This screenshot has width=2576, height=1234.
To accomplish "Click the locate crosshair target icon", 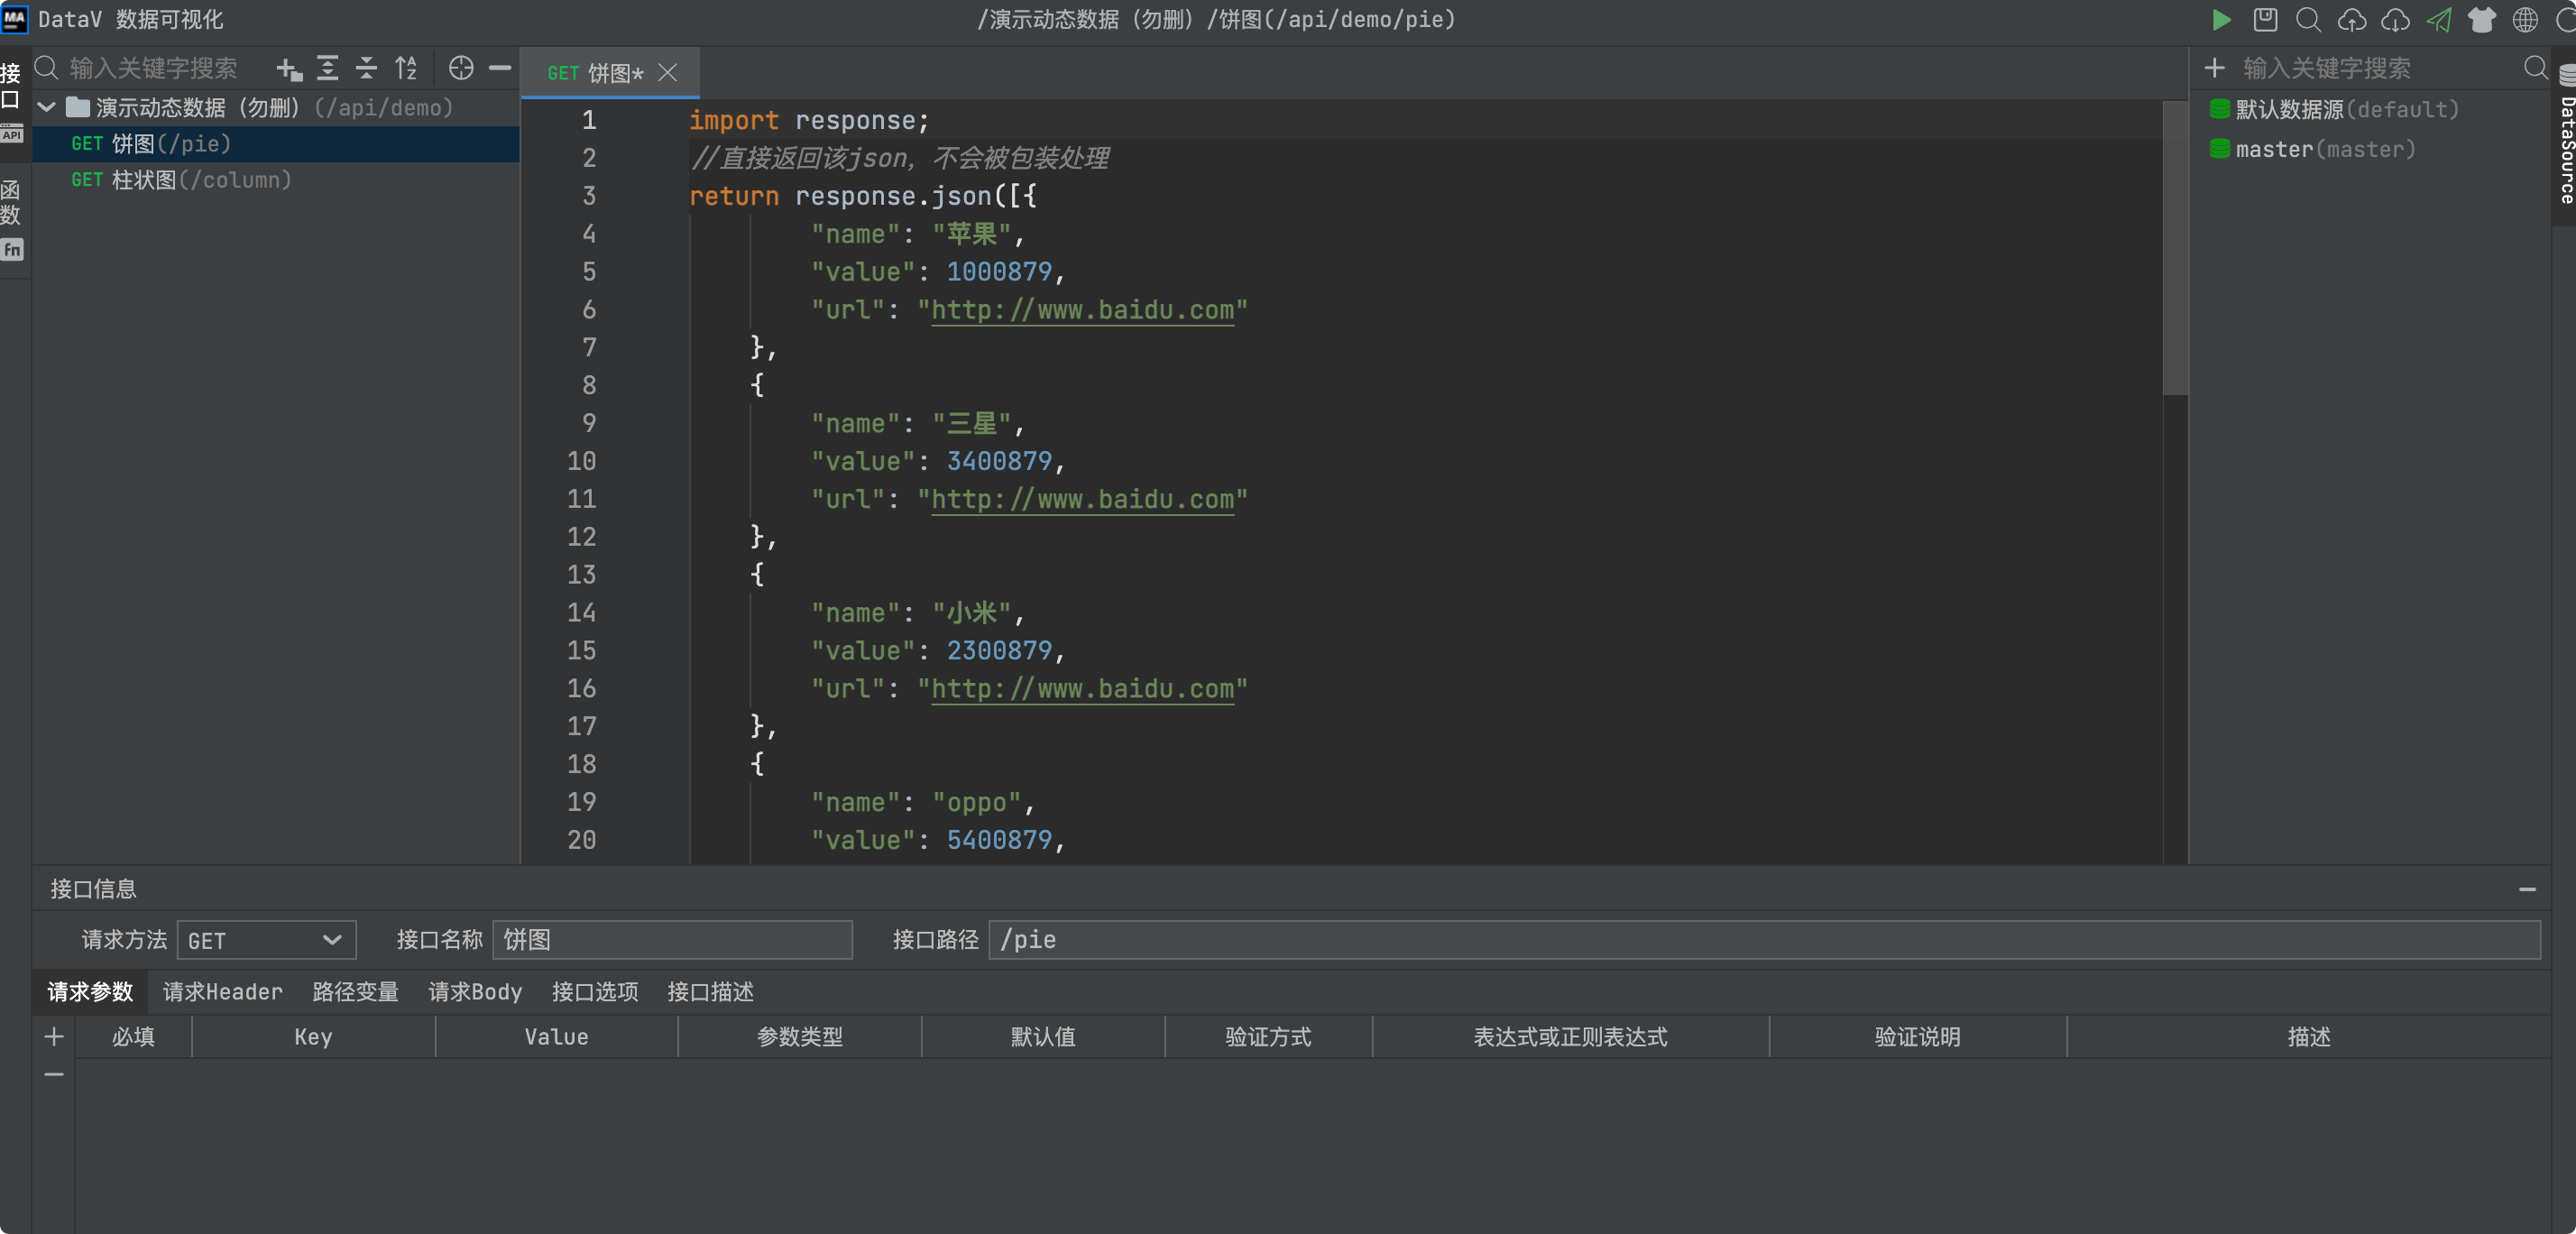I will click(x=461, y=69).
